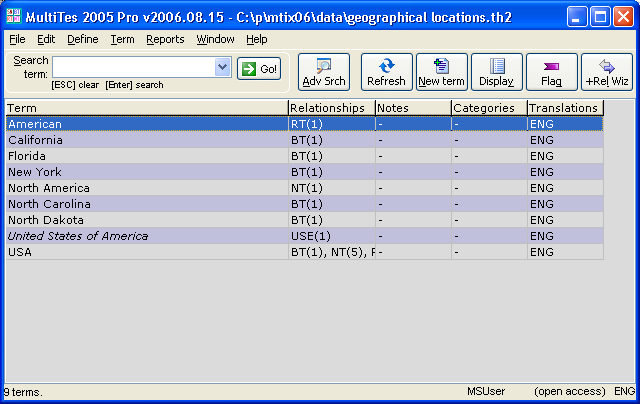The height and width of the screenshot is (404, 640).
Task: Click the Translations column header
Action: 565,108
